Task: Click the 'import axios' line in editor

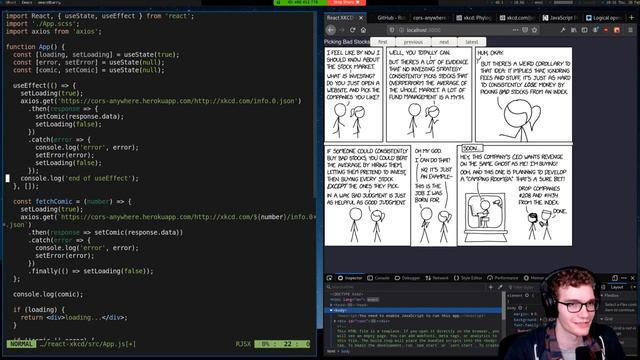Action: (53, 31)
